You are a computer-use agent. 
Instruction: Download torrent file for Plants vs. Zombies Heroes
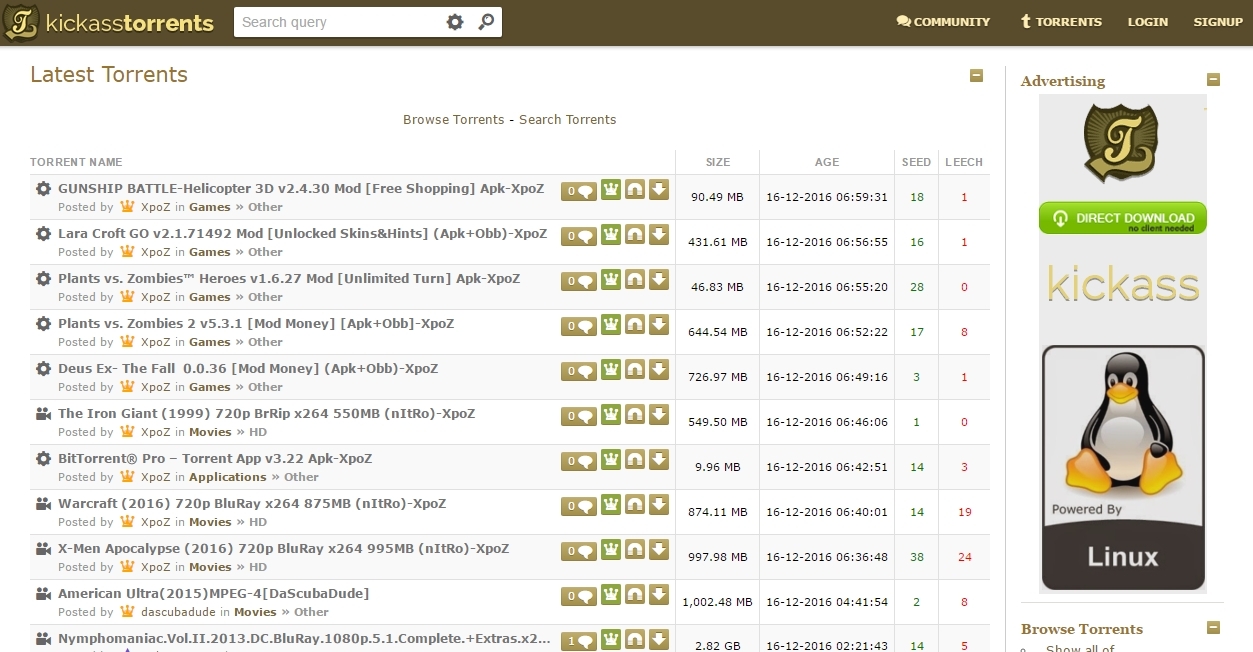coord(659,280)
